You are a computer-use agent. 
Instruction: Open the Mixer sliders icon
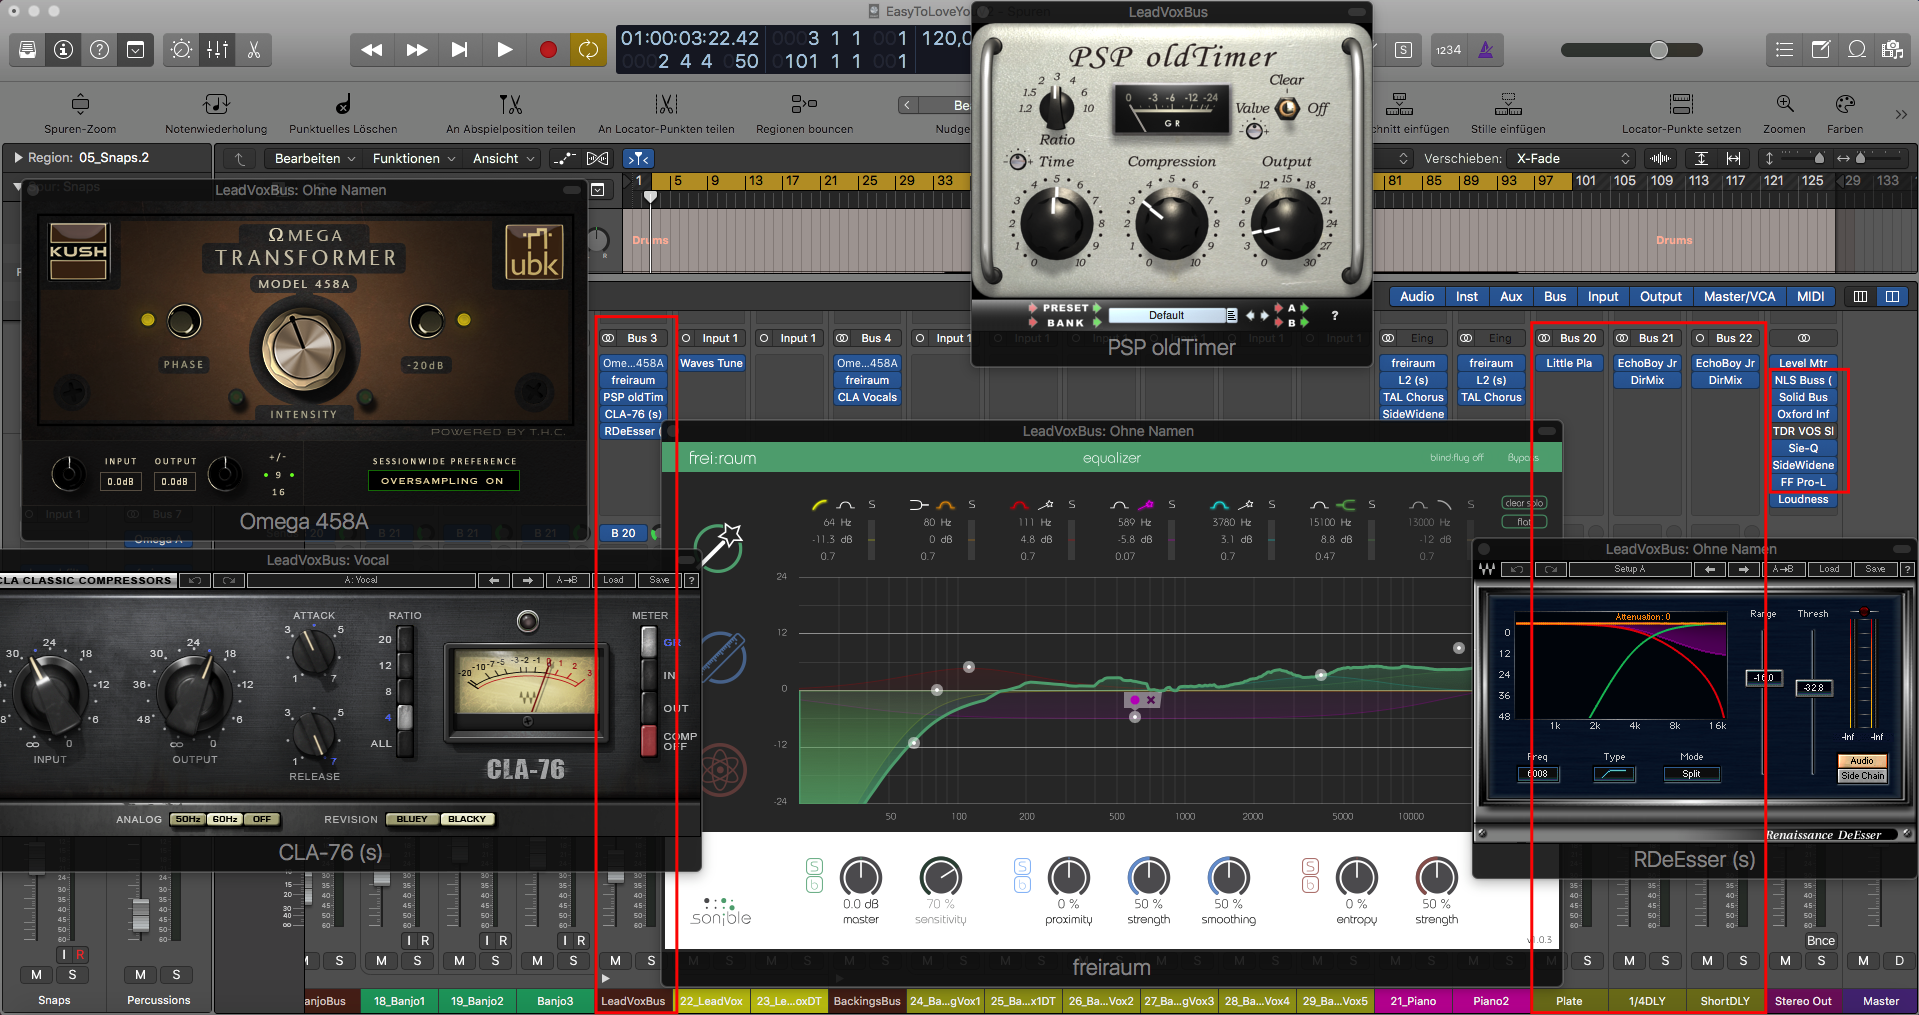coord(217,50)
